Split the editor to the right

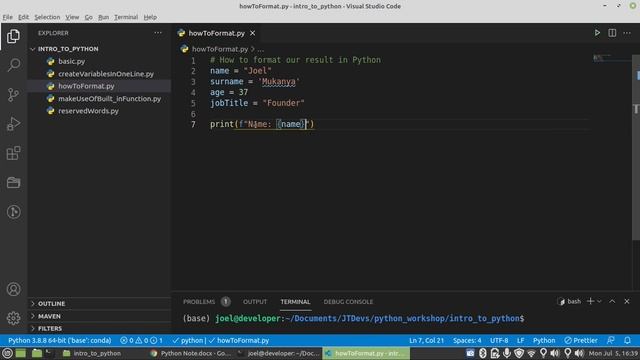coord(612,33)
